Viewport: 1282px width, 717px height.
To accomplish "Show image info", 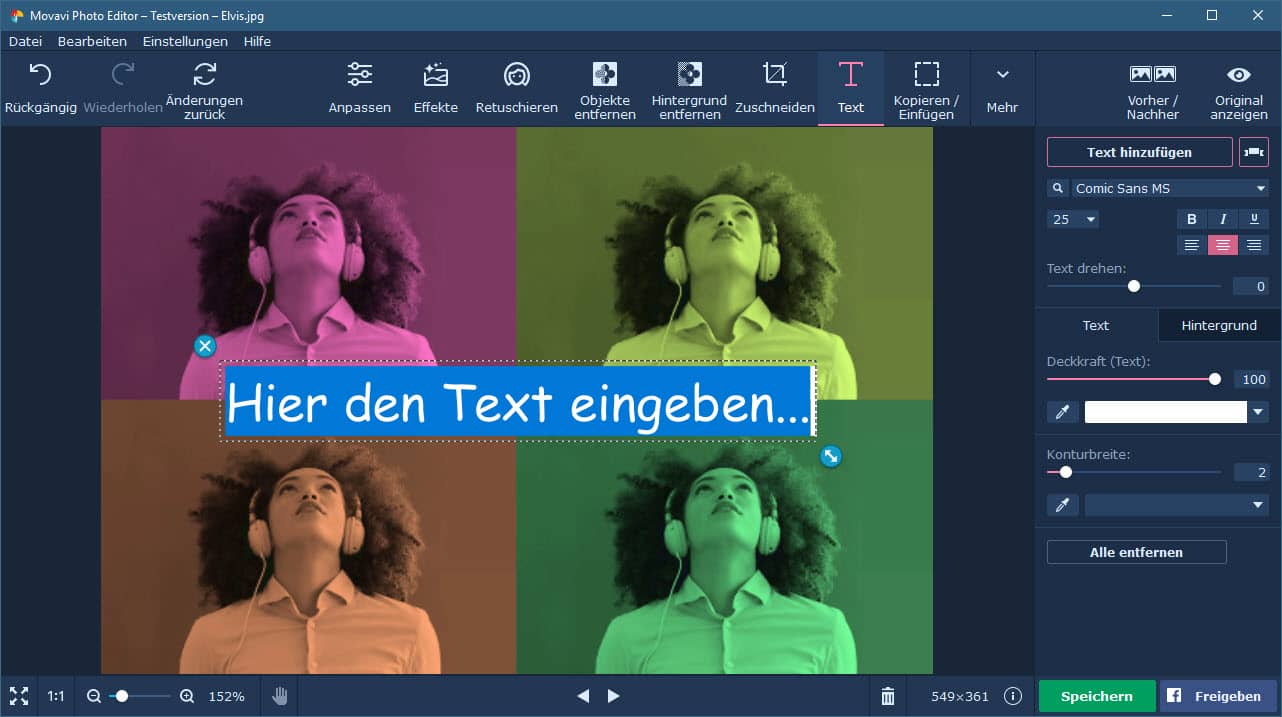I will [1013, 696].
